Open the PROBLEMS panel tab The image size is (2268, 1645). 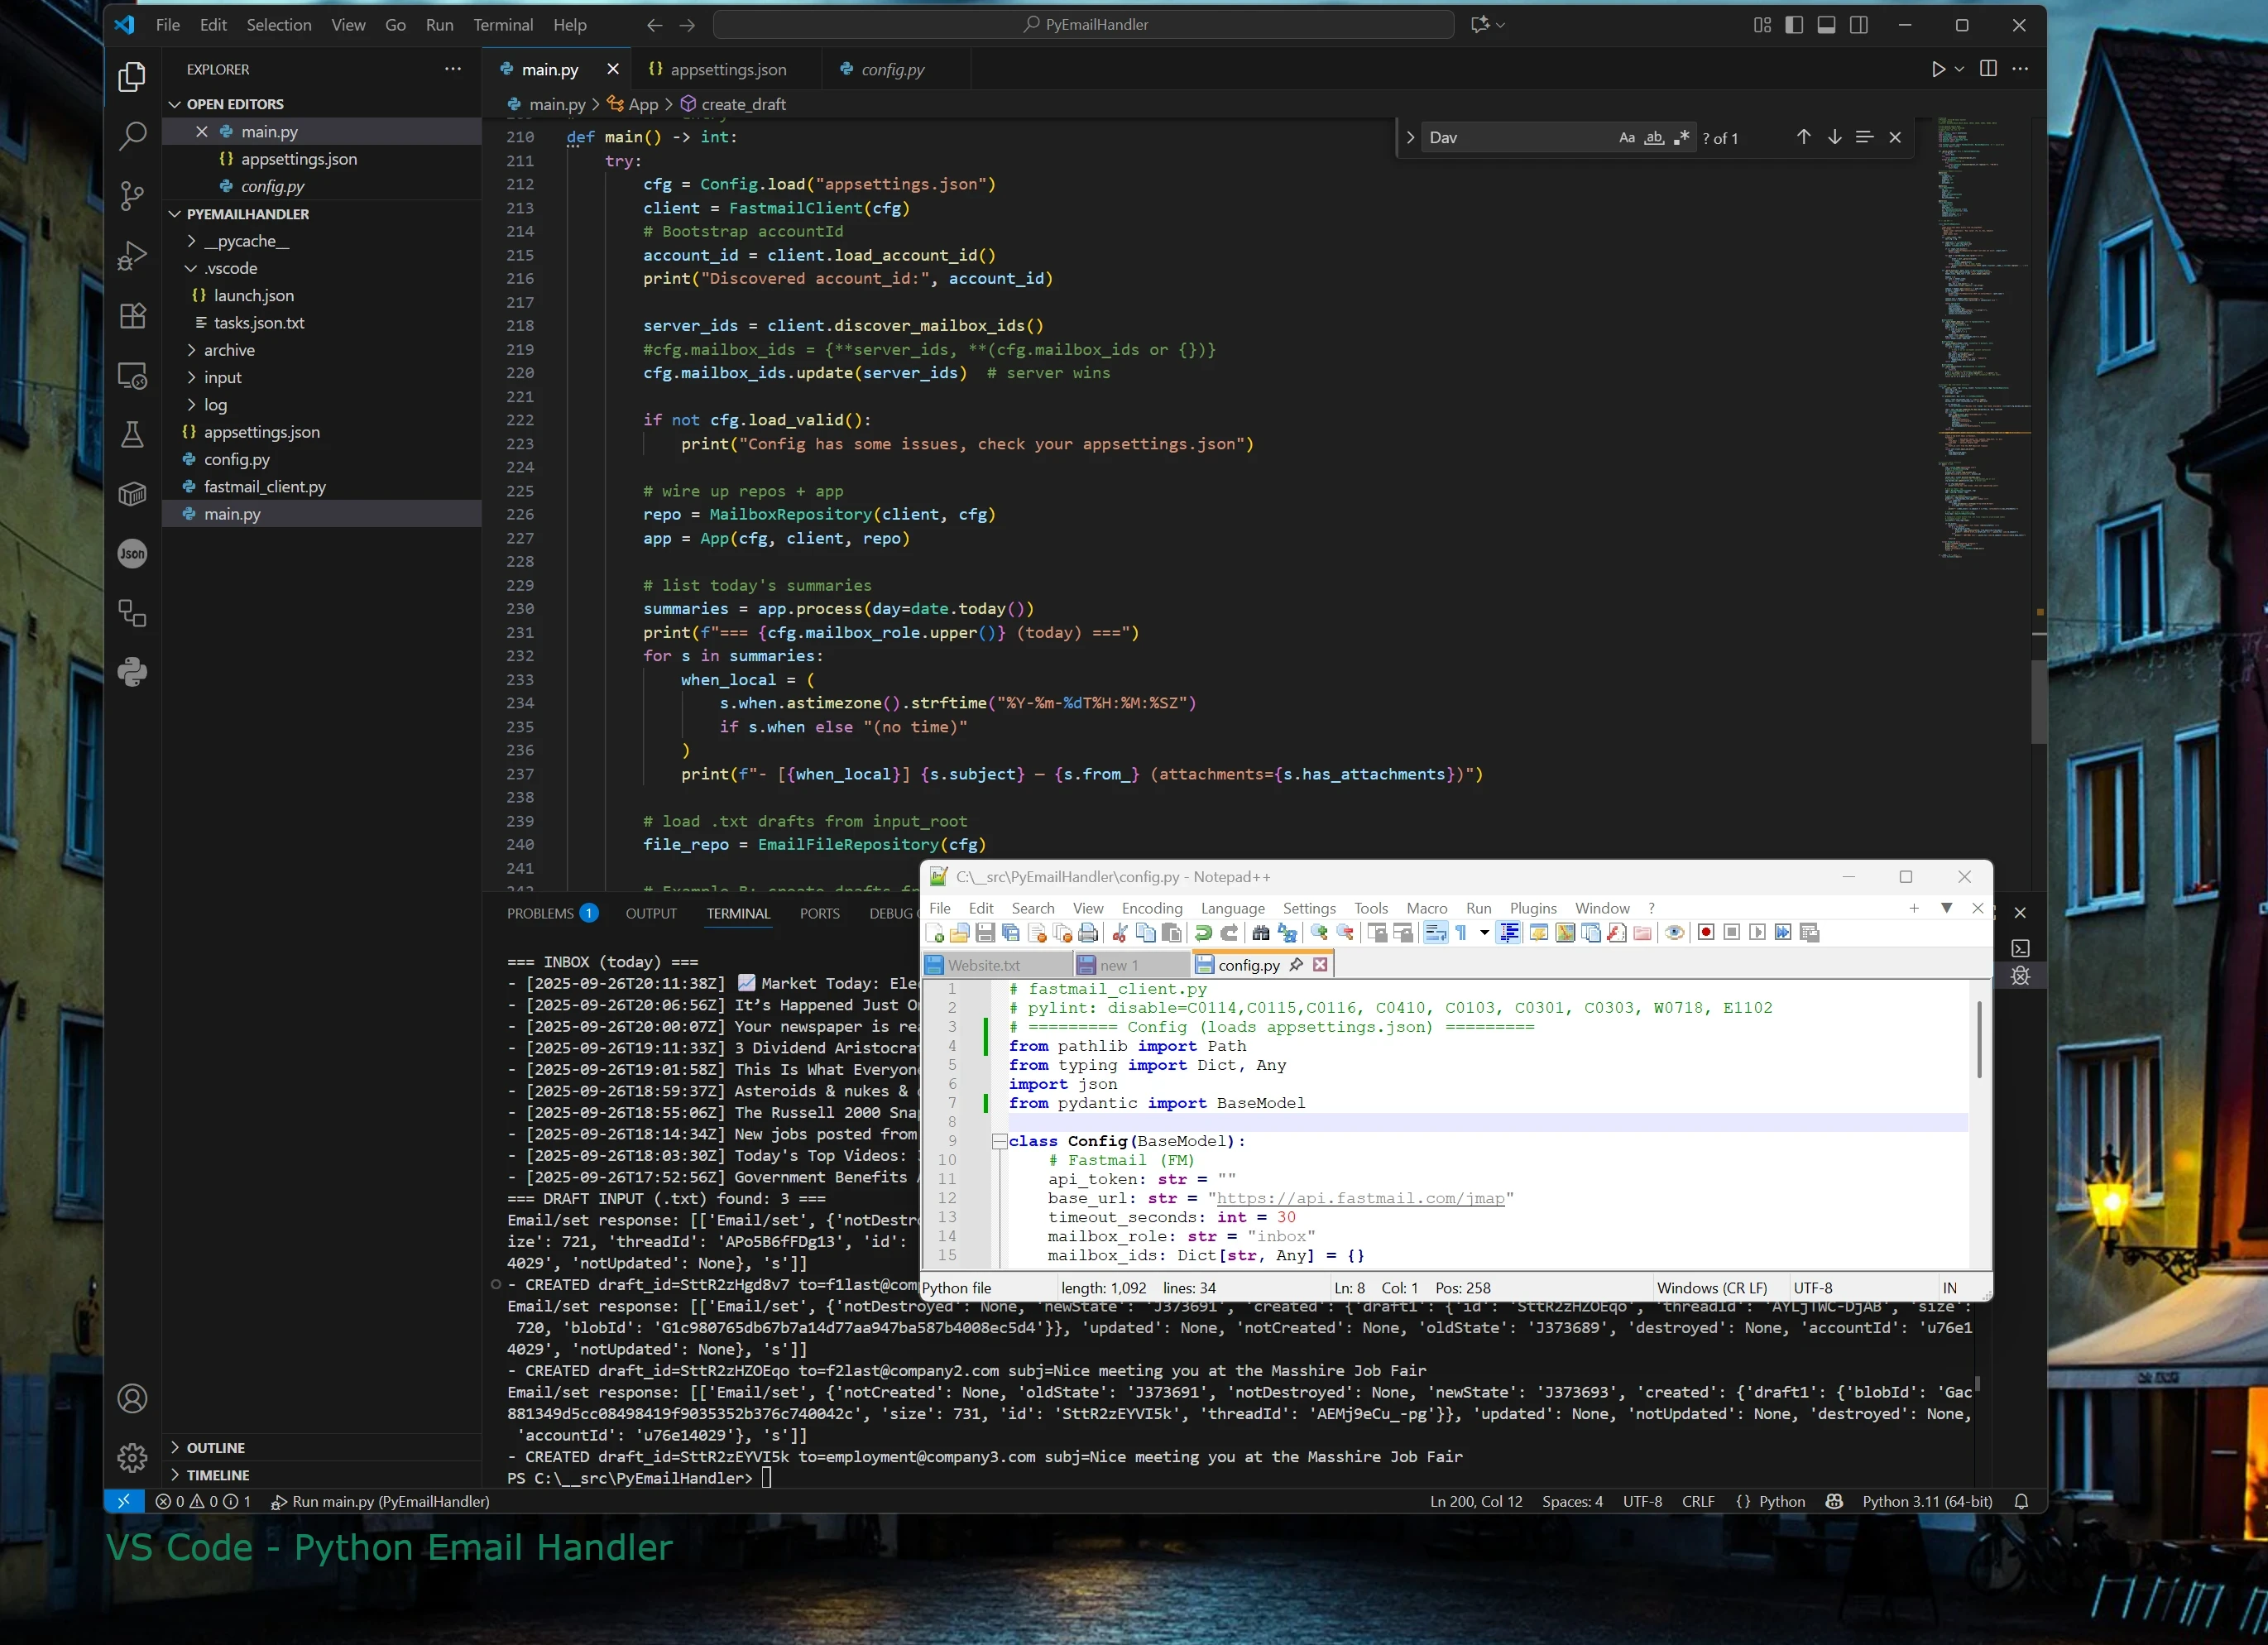tap(540, 913)
